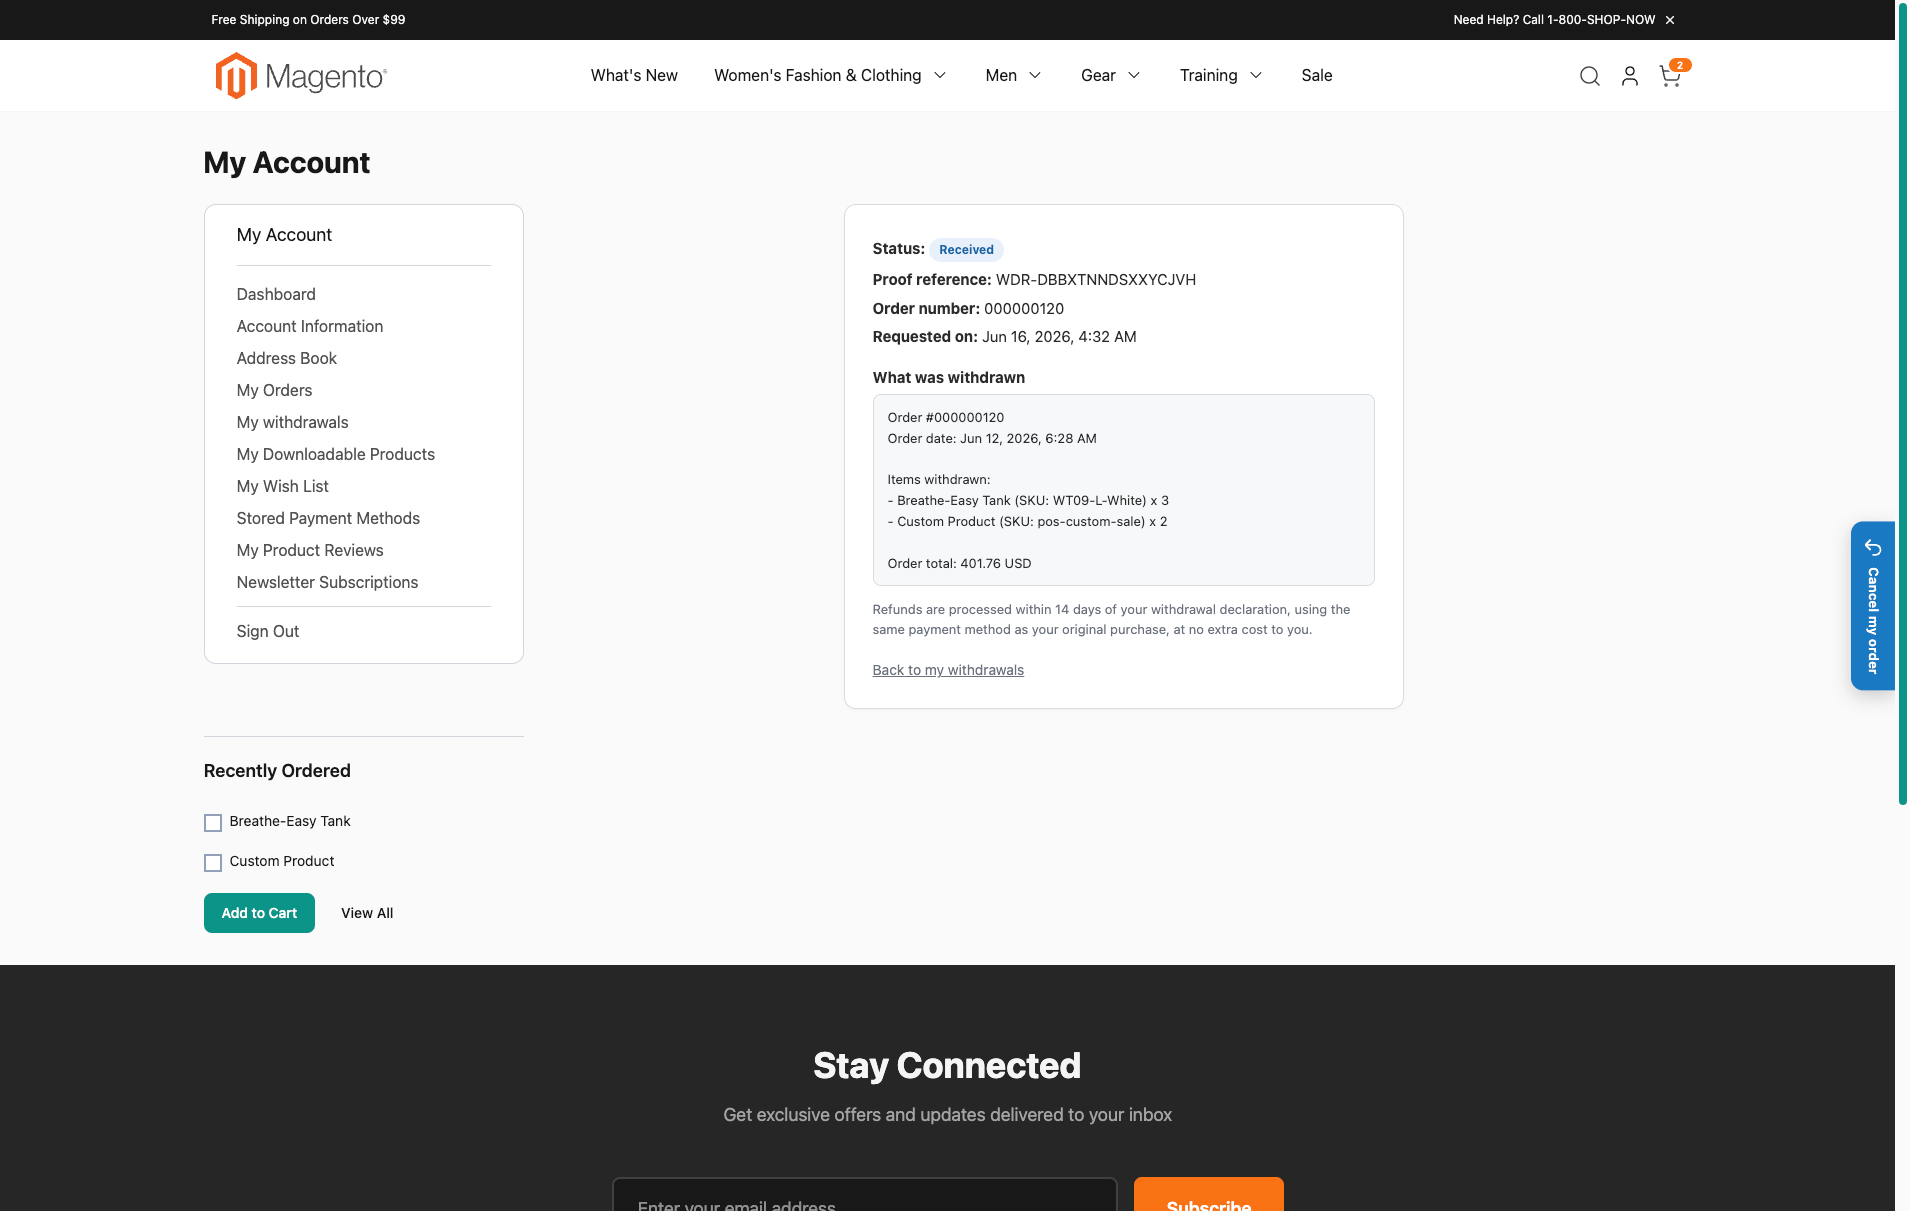The height and width of the screenshot is (1211, 1910).
Task: Click the Men menu label
Action: (1000, 76)
